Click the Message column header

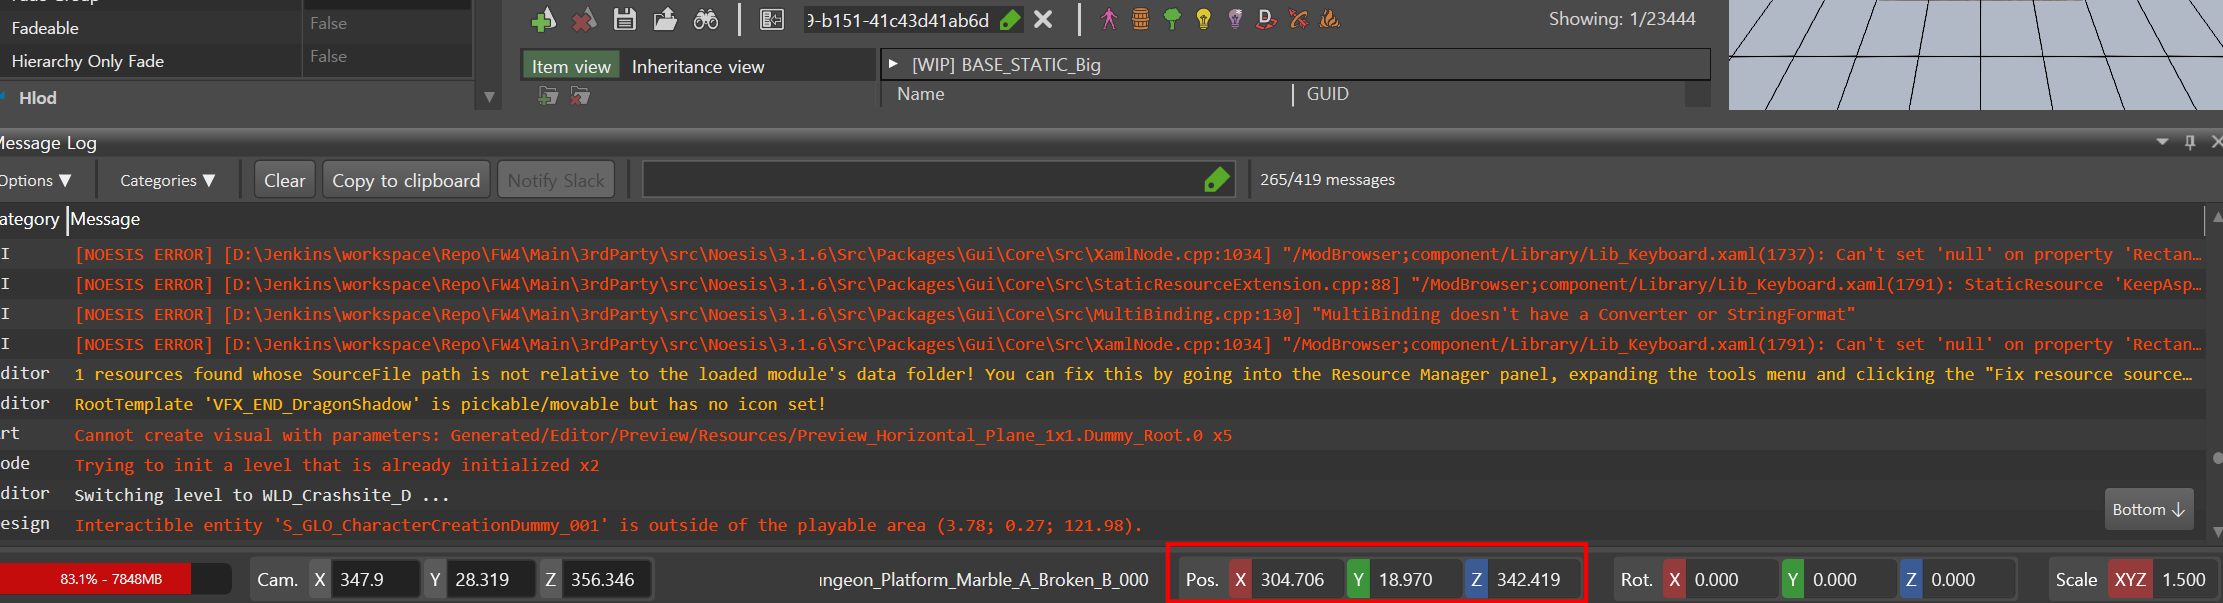(106, 219)
